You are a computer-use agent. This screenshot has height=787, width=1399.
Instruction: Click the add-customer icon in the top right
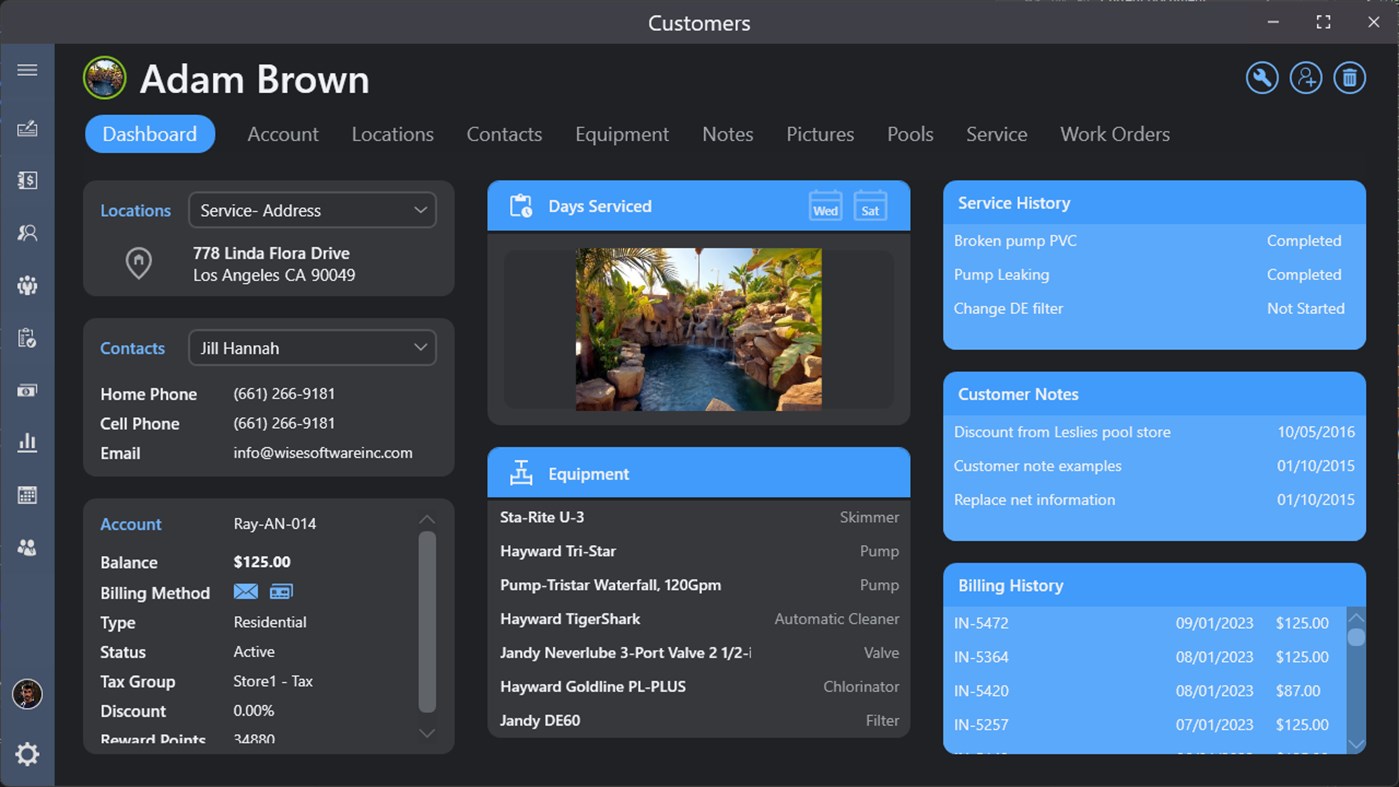point(1306,77)
